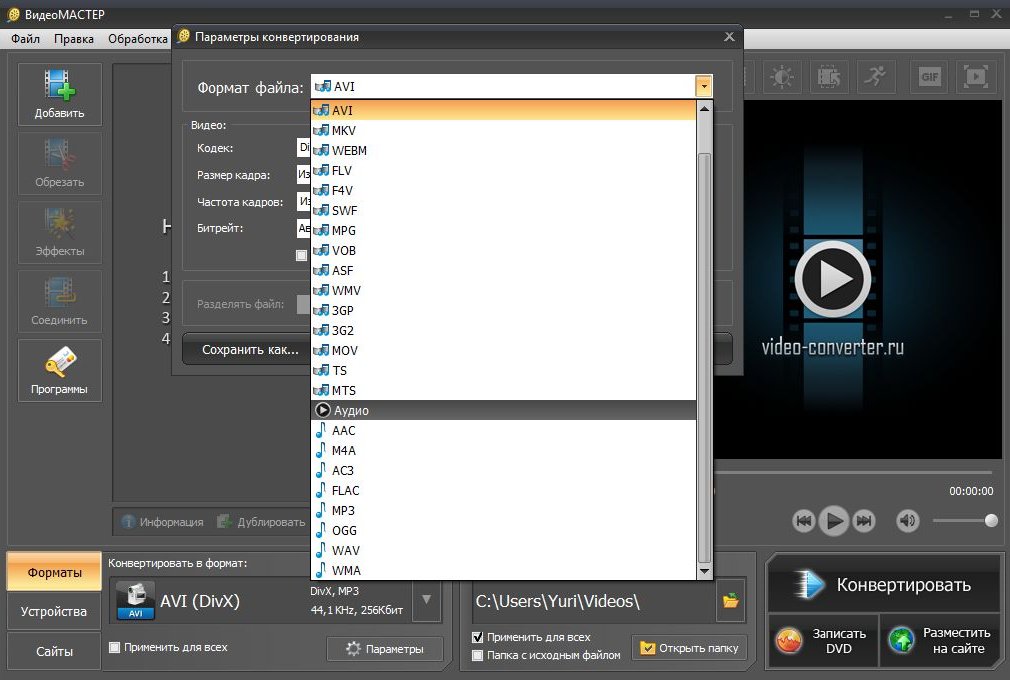Collapse the Формат файла dropdown arrow
Screen dimensions: 1010x680
[703, 86]
